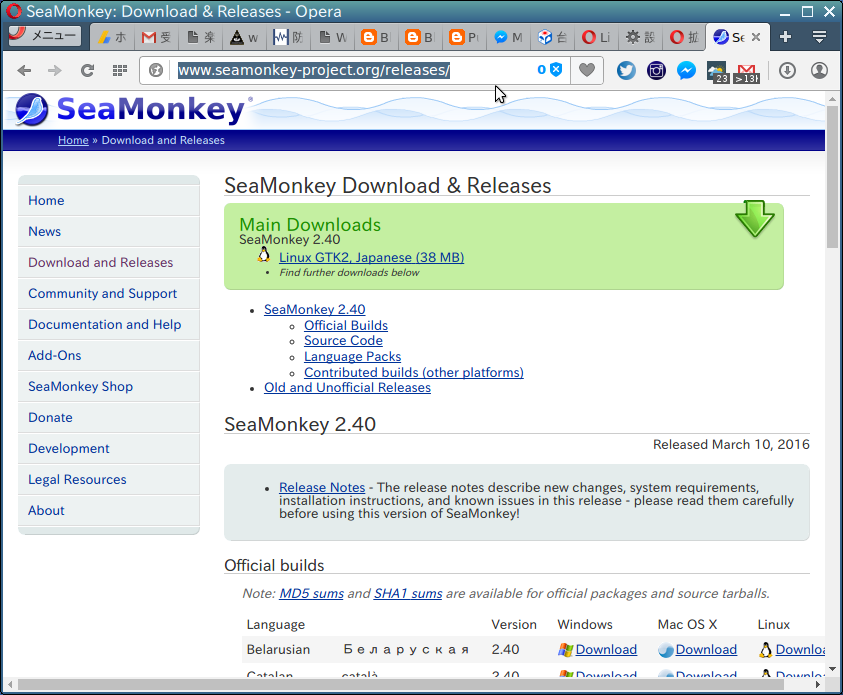843x695 pixels.
Task: Open a new tab with plus button
Action: (785, 37)
